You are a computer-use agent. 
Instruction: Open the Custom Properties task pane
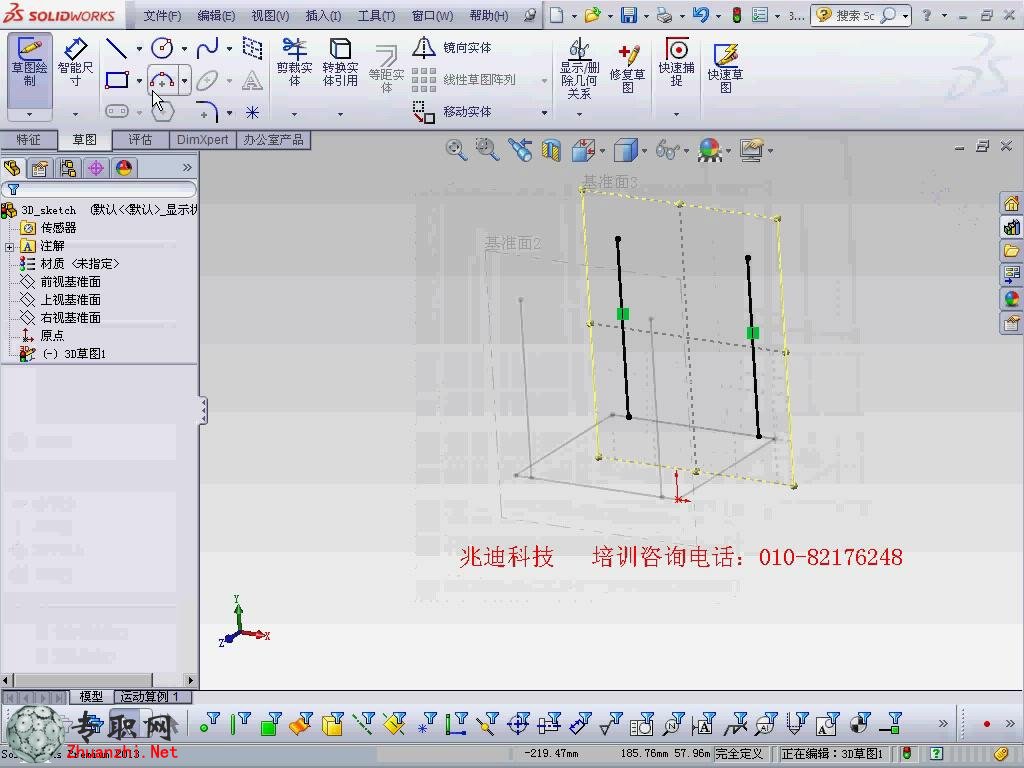coord(1012,323)
